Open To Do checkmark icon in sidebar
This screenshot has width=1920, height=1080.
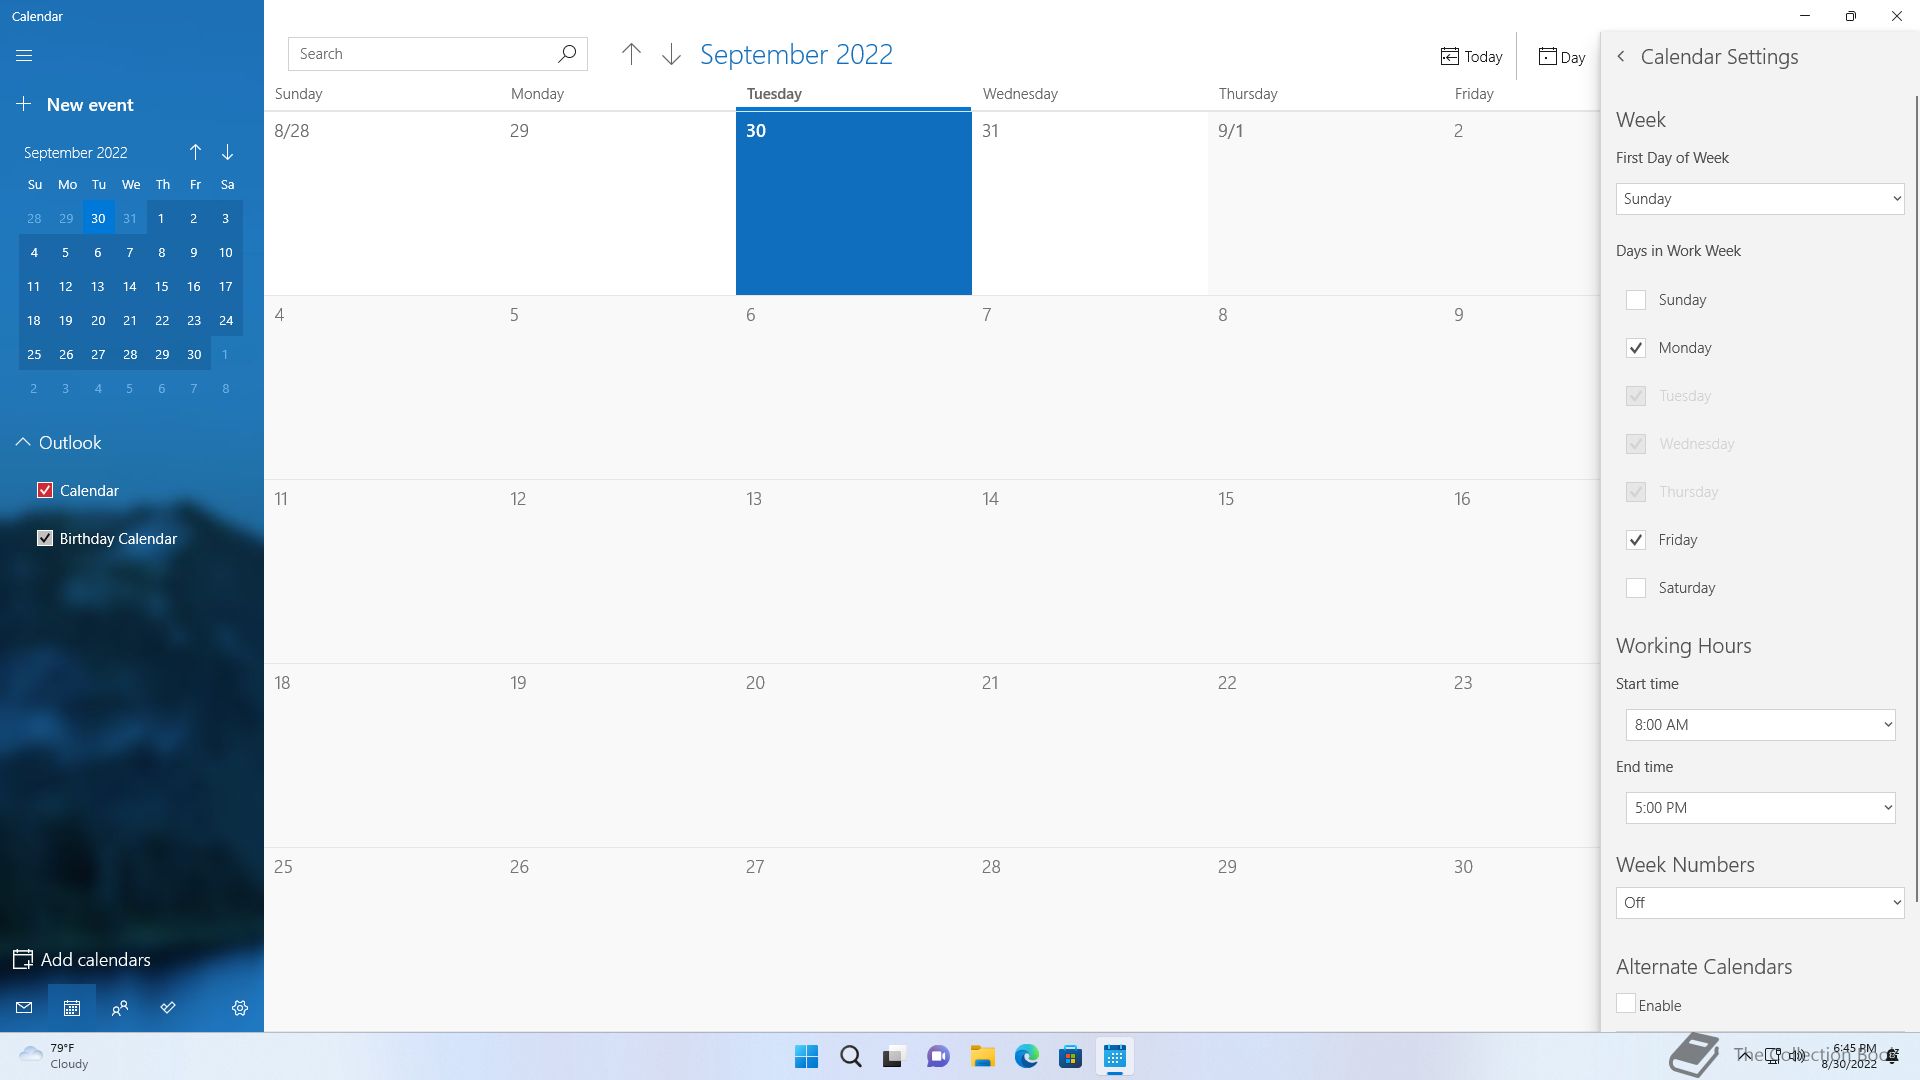[168, 1008]
